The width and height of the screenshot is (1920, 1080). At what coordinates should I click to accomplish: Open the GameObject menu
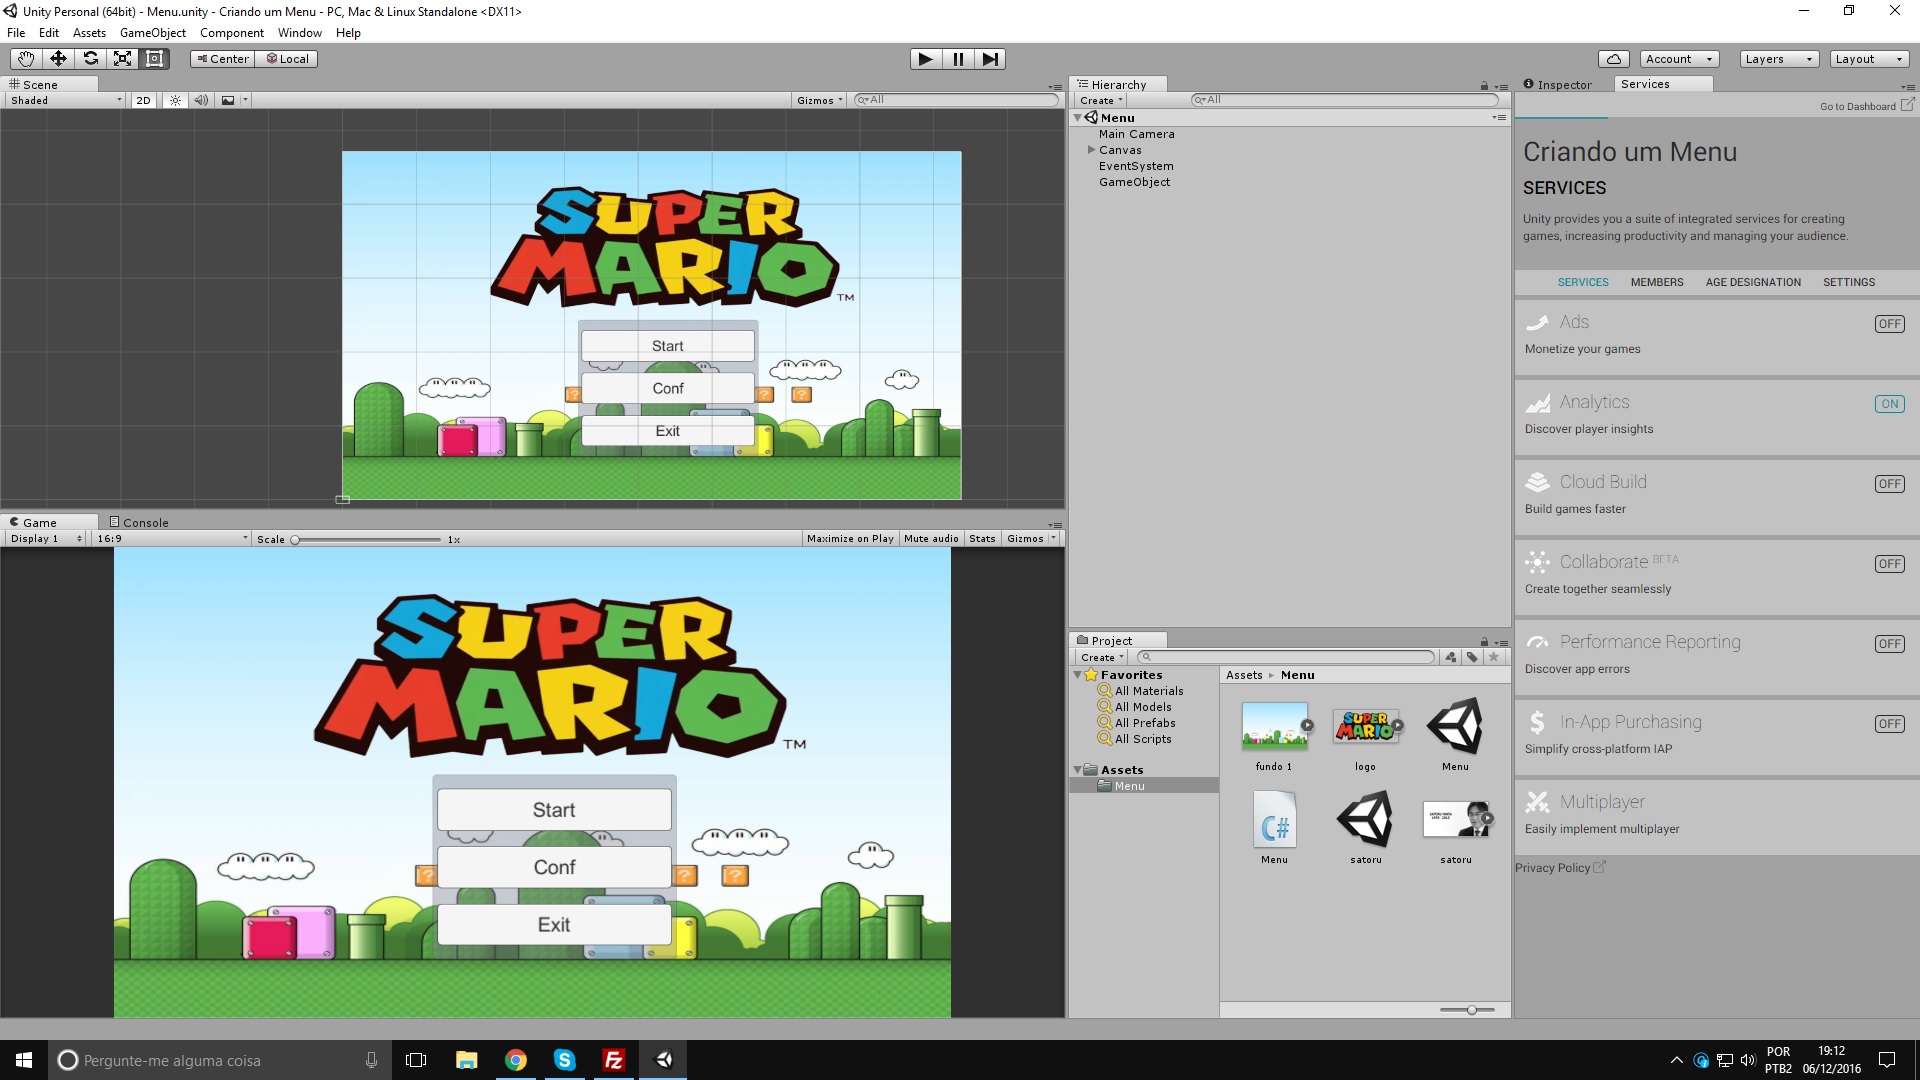pyautogui.click(x=152, y=33)
